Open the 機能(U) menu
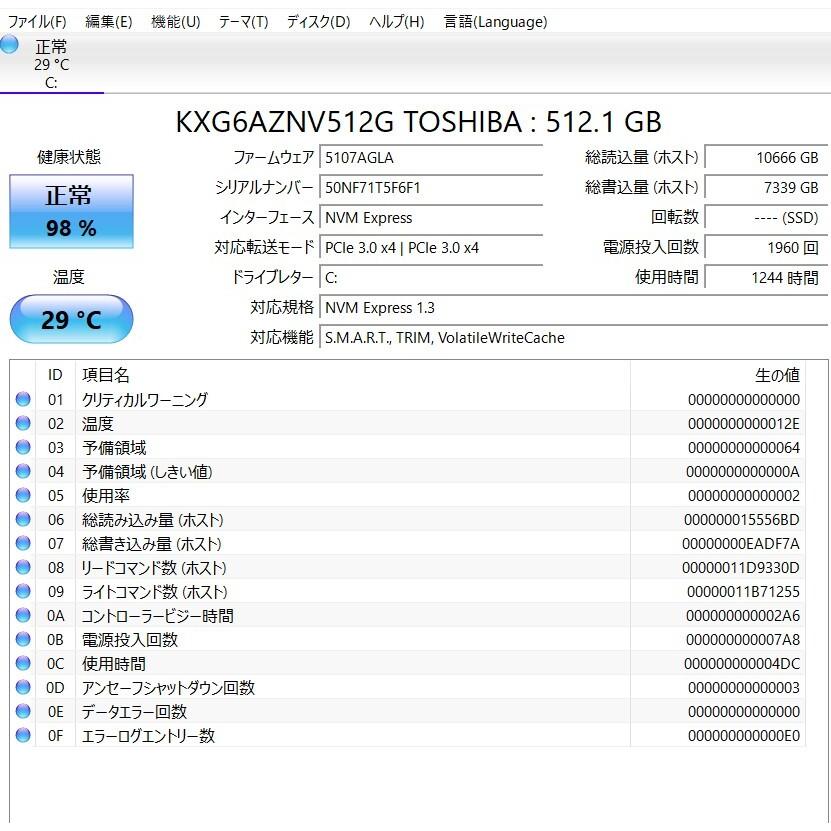The height and width of the screenshot is (831, 831). (x=175, y=22)
